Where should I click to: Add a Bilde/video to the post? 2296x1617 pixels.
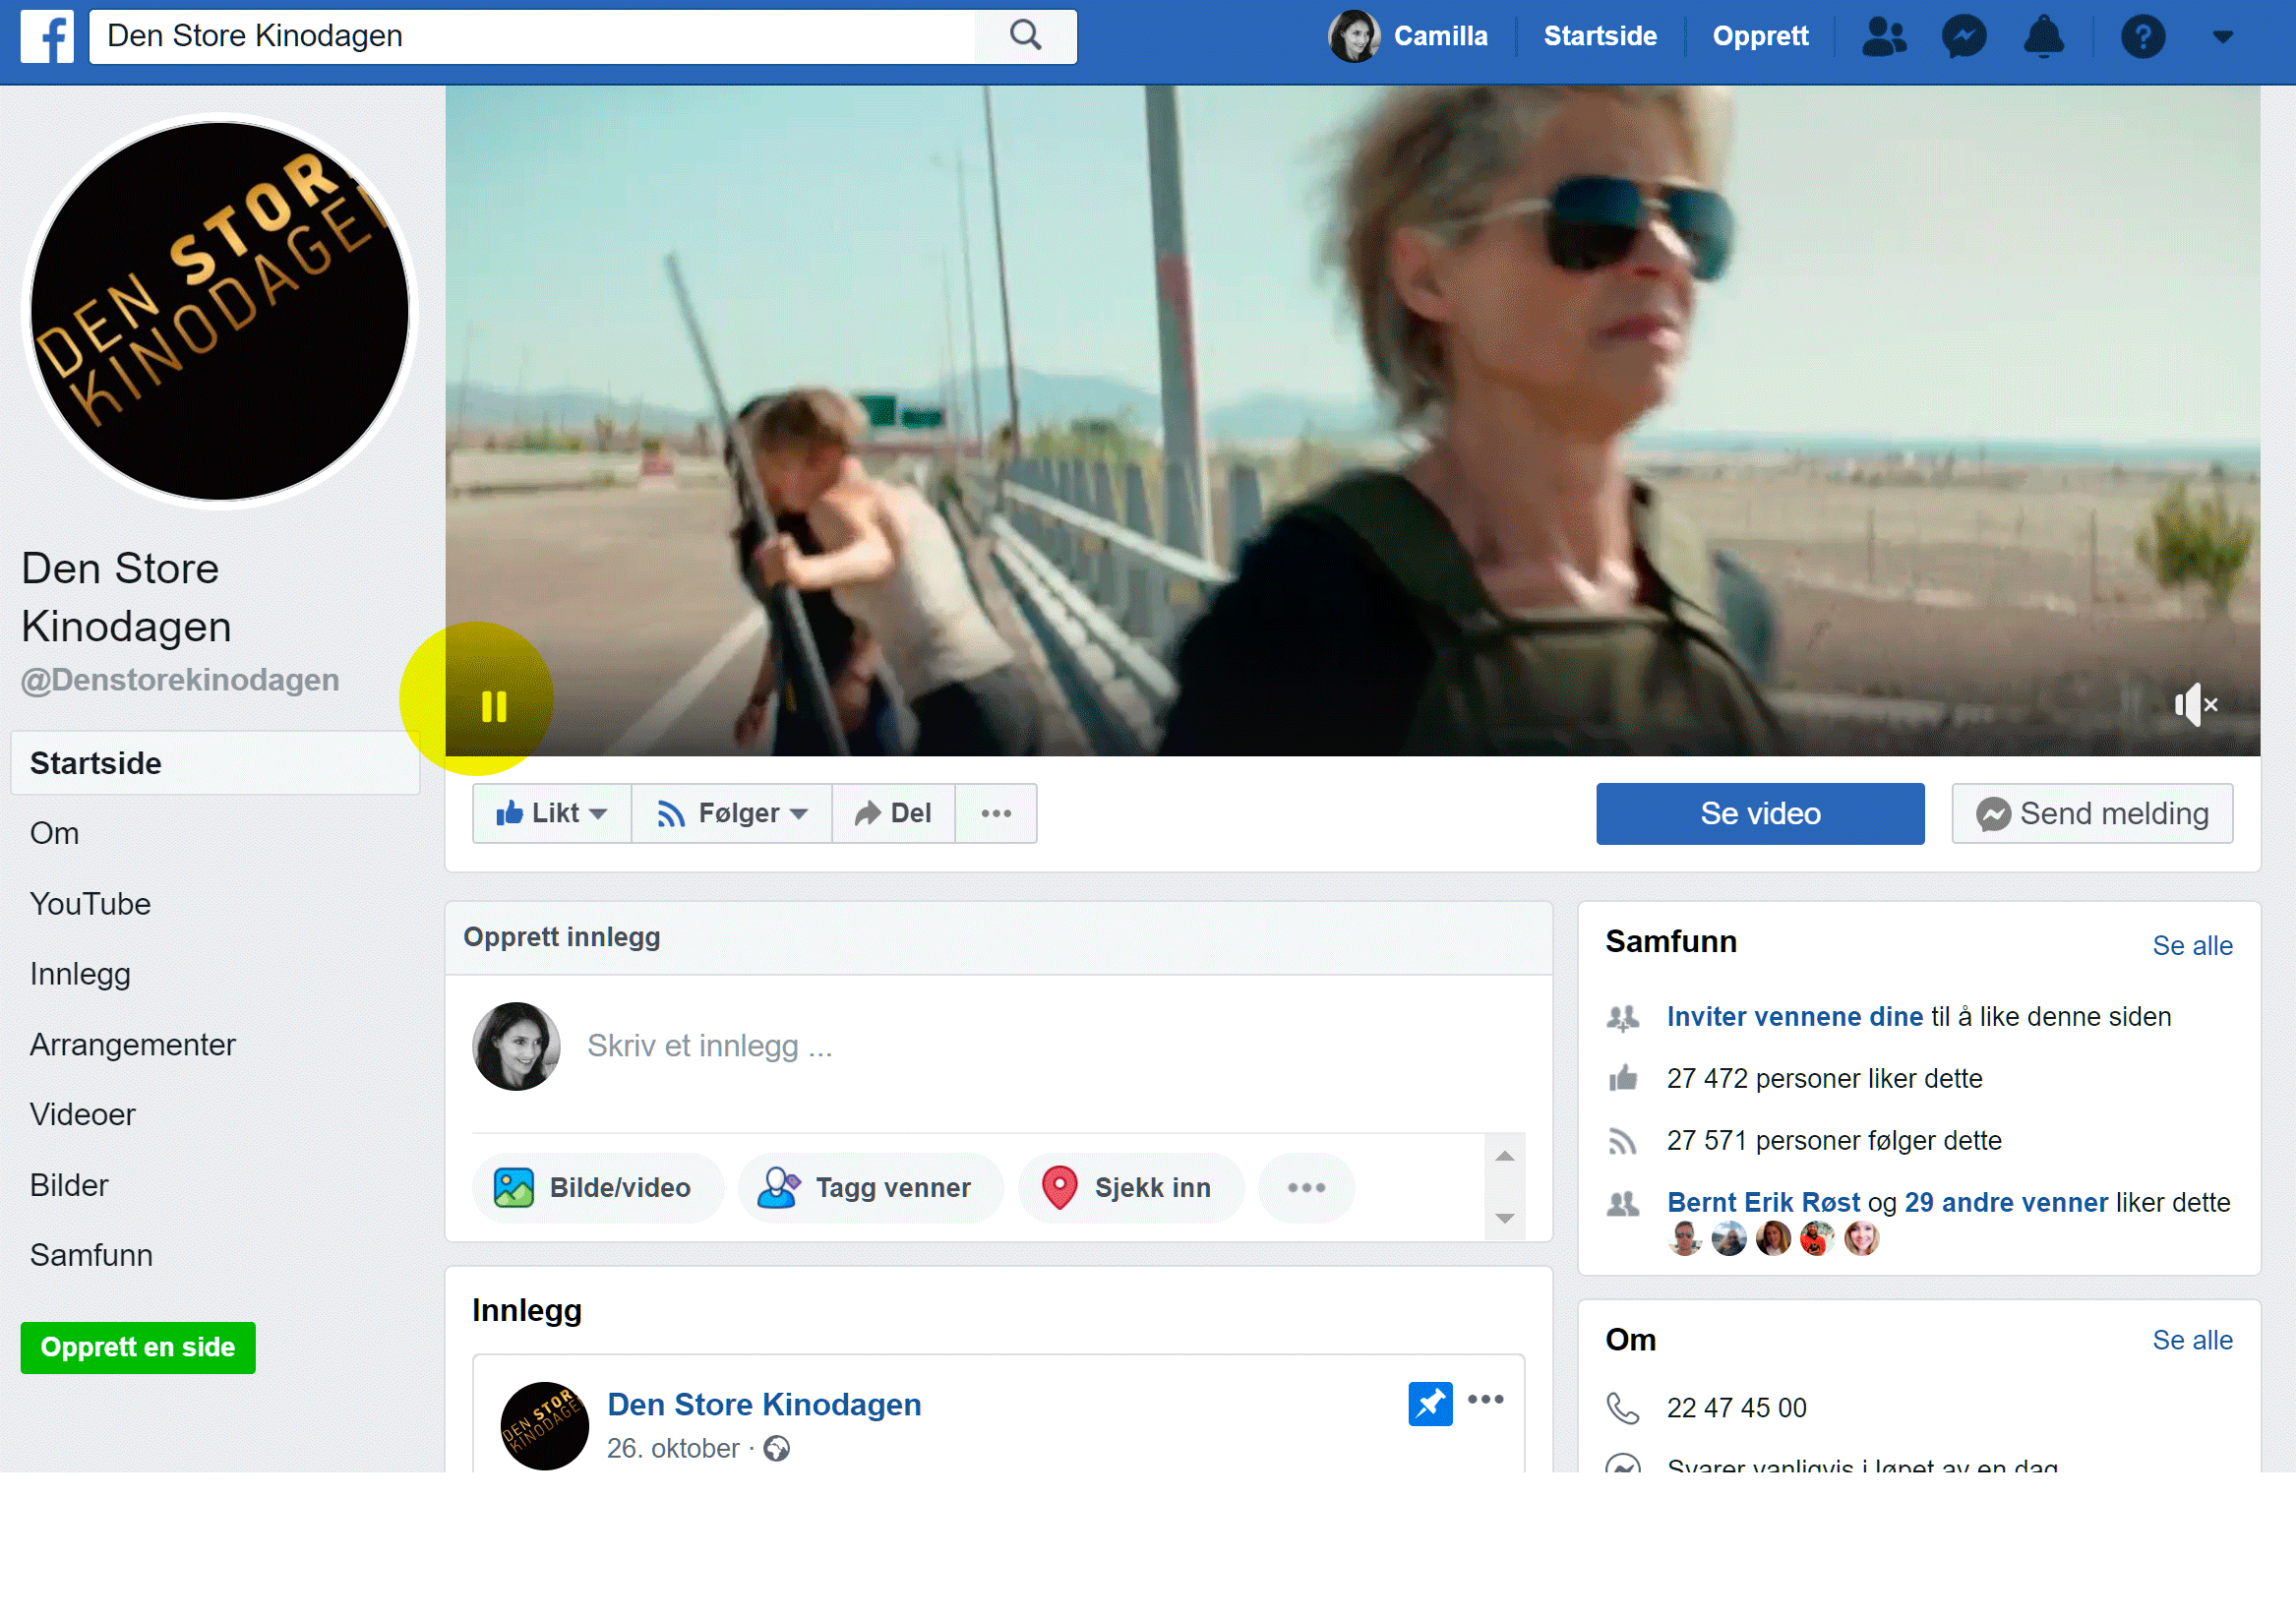(x=597, y=1187)
